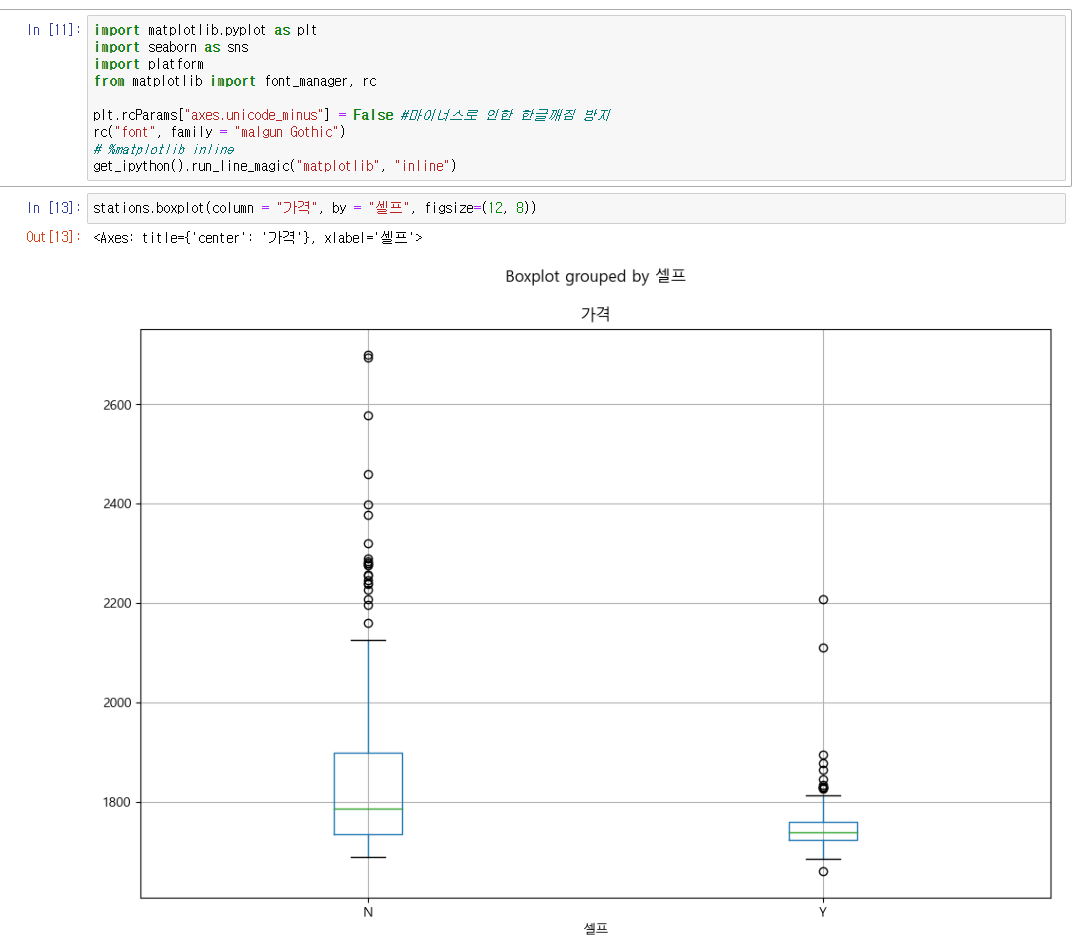Screen dimensions: 1078x943
Task: Click the '셀프' x-axis label
Action: 595,929
